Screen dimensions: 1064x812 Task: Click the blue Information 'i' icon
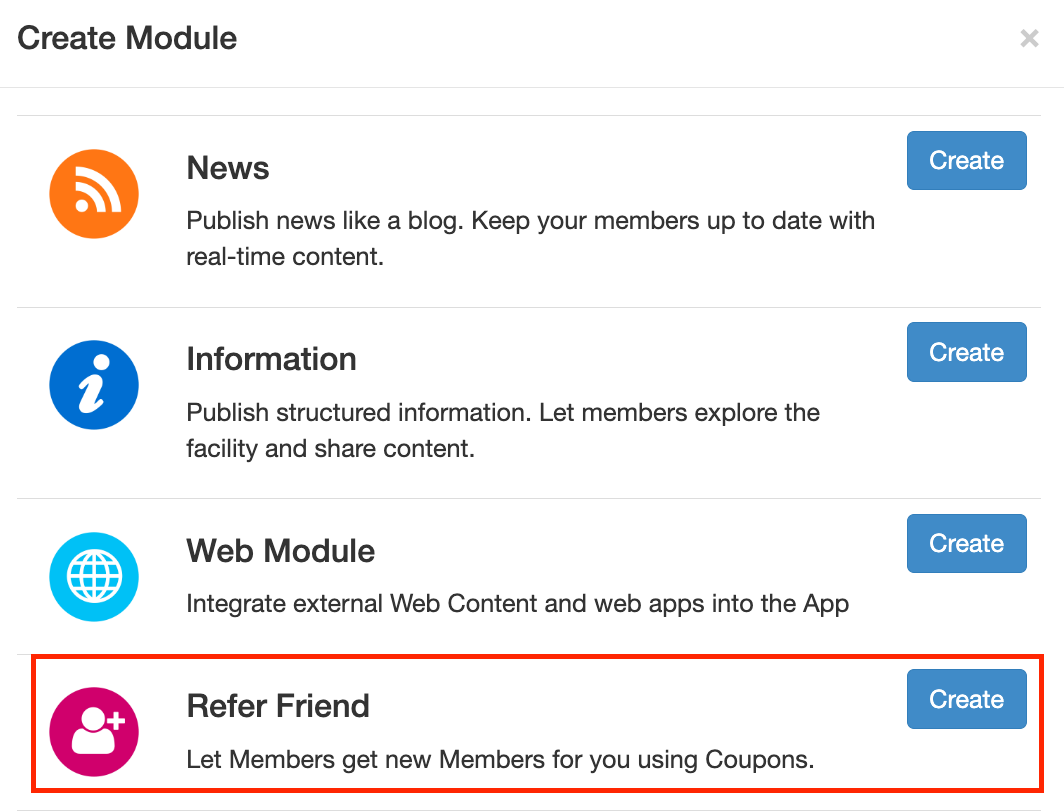pyautogui.click(x=94, y=385)
